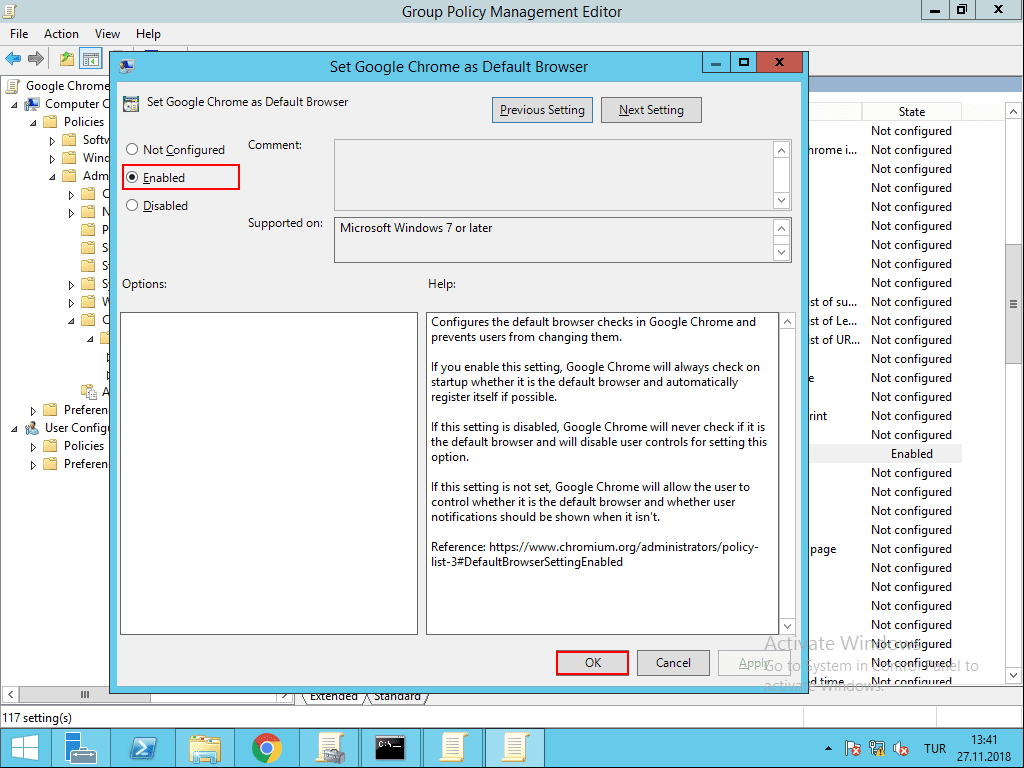Open Google Chrome from the taskbar
1024x768 pixels.
267,748
